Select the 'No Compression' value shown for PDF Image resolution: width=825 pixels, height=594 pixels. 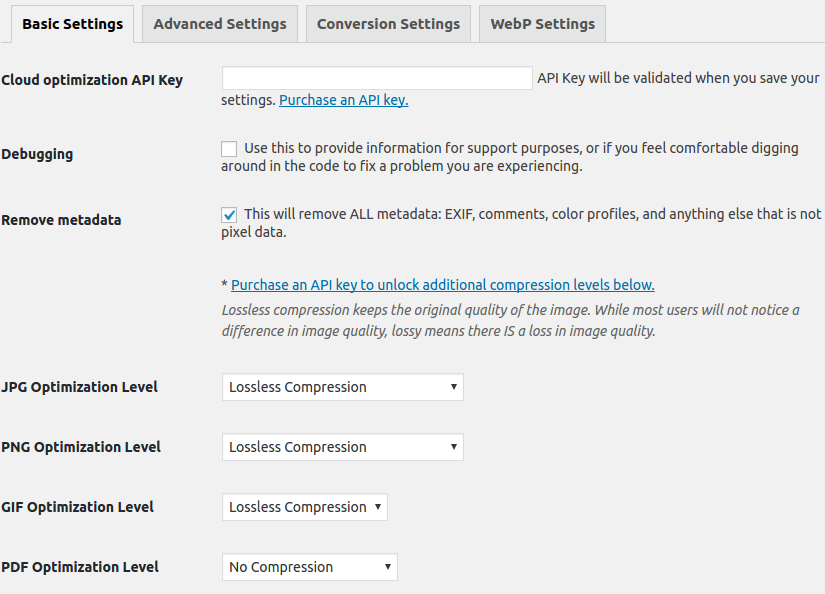pyautogui.click(x=280, y=567)
